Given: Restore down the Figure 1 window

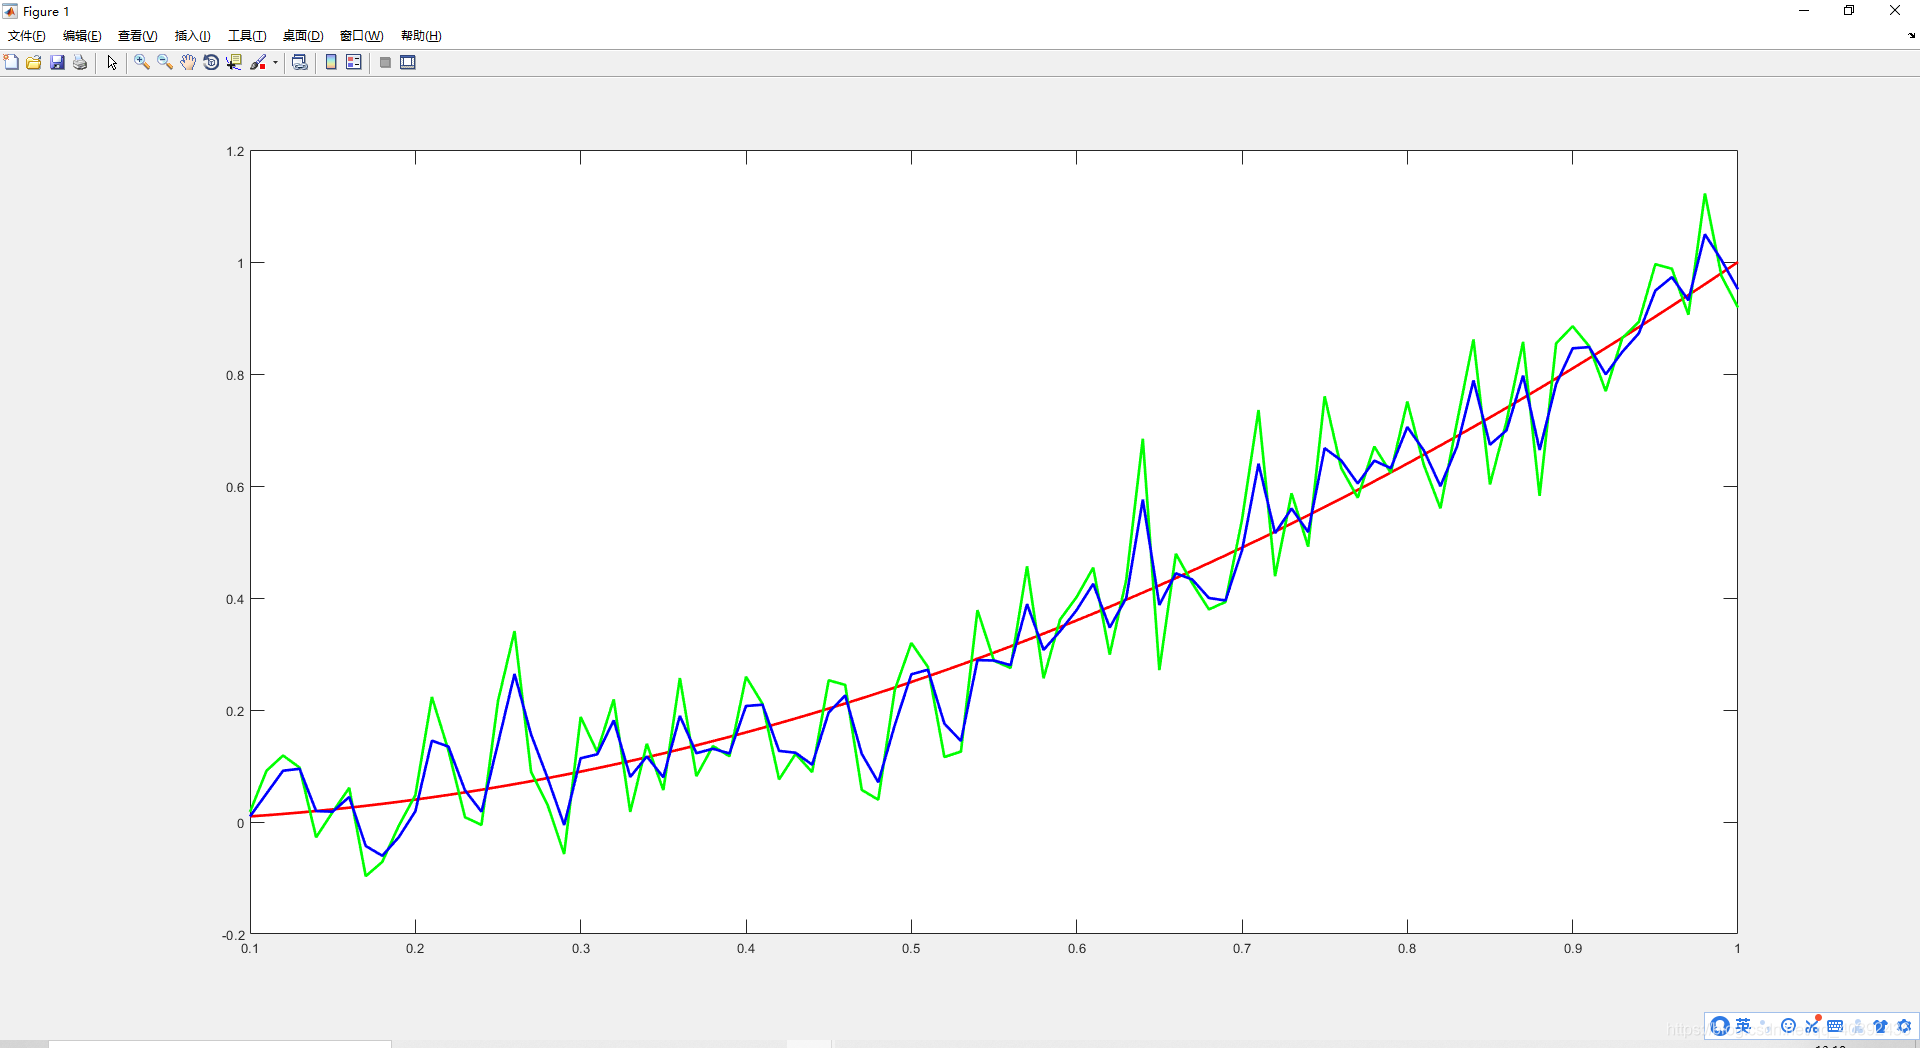Looking at the screenshot, I should pyautogui.click(x=1849, y=11).
